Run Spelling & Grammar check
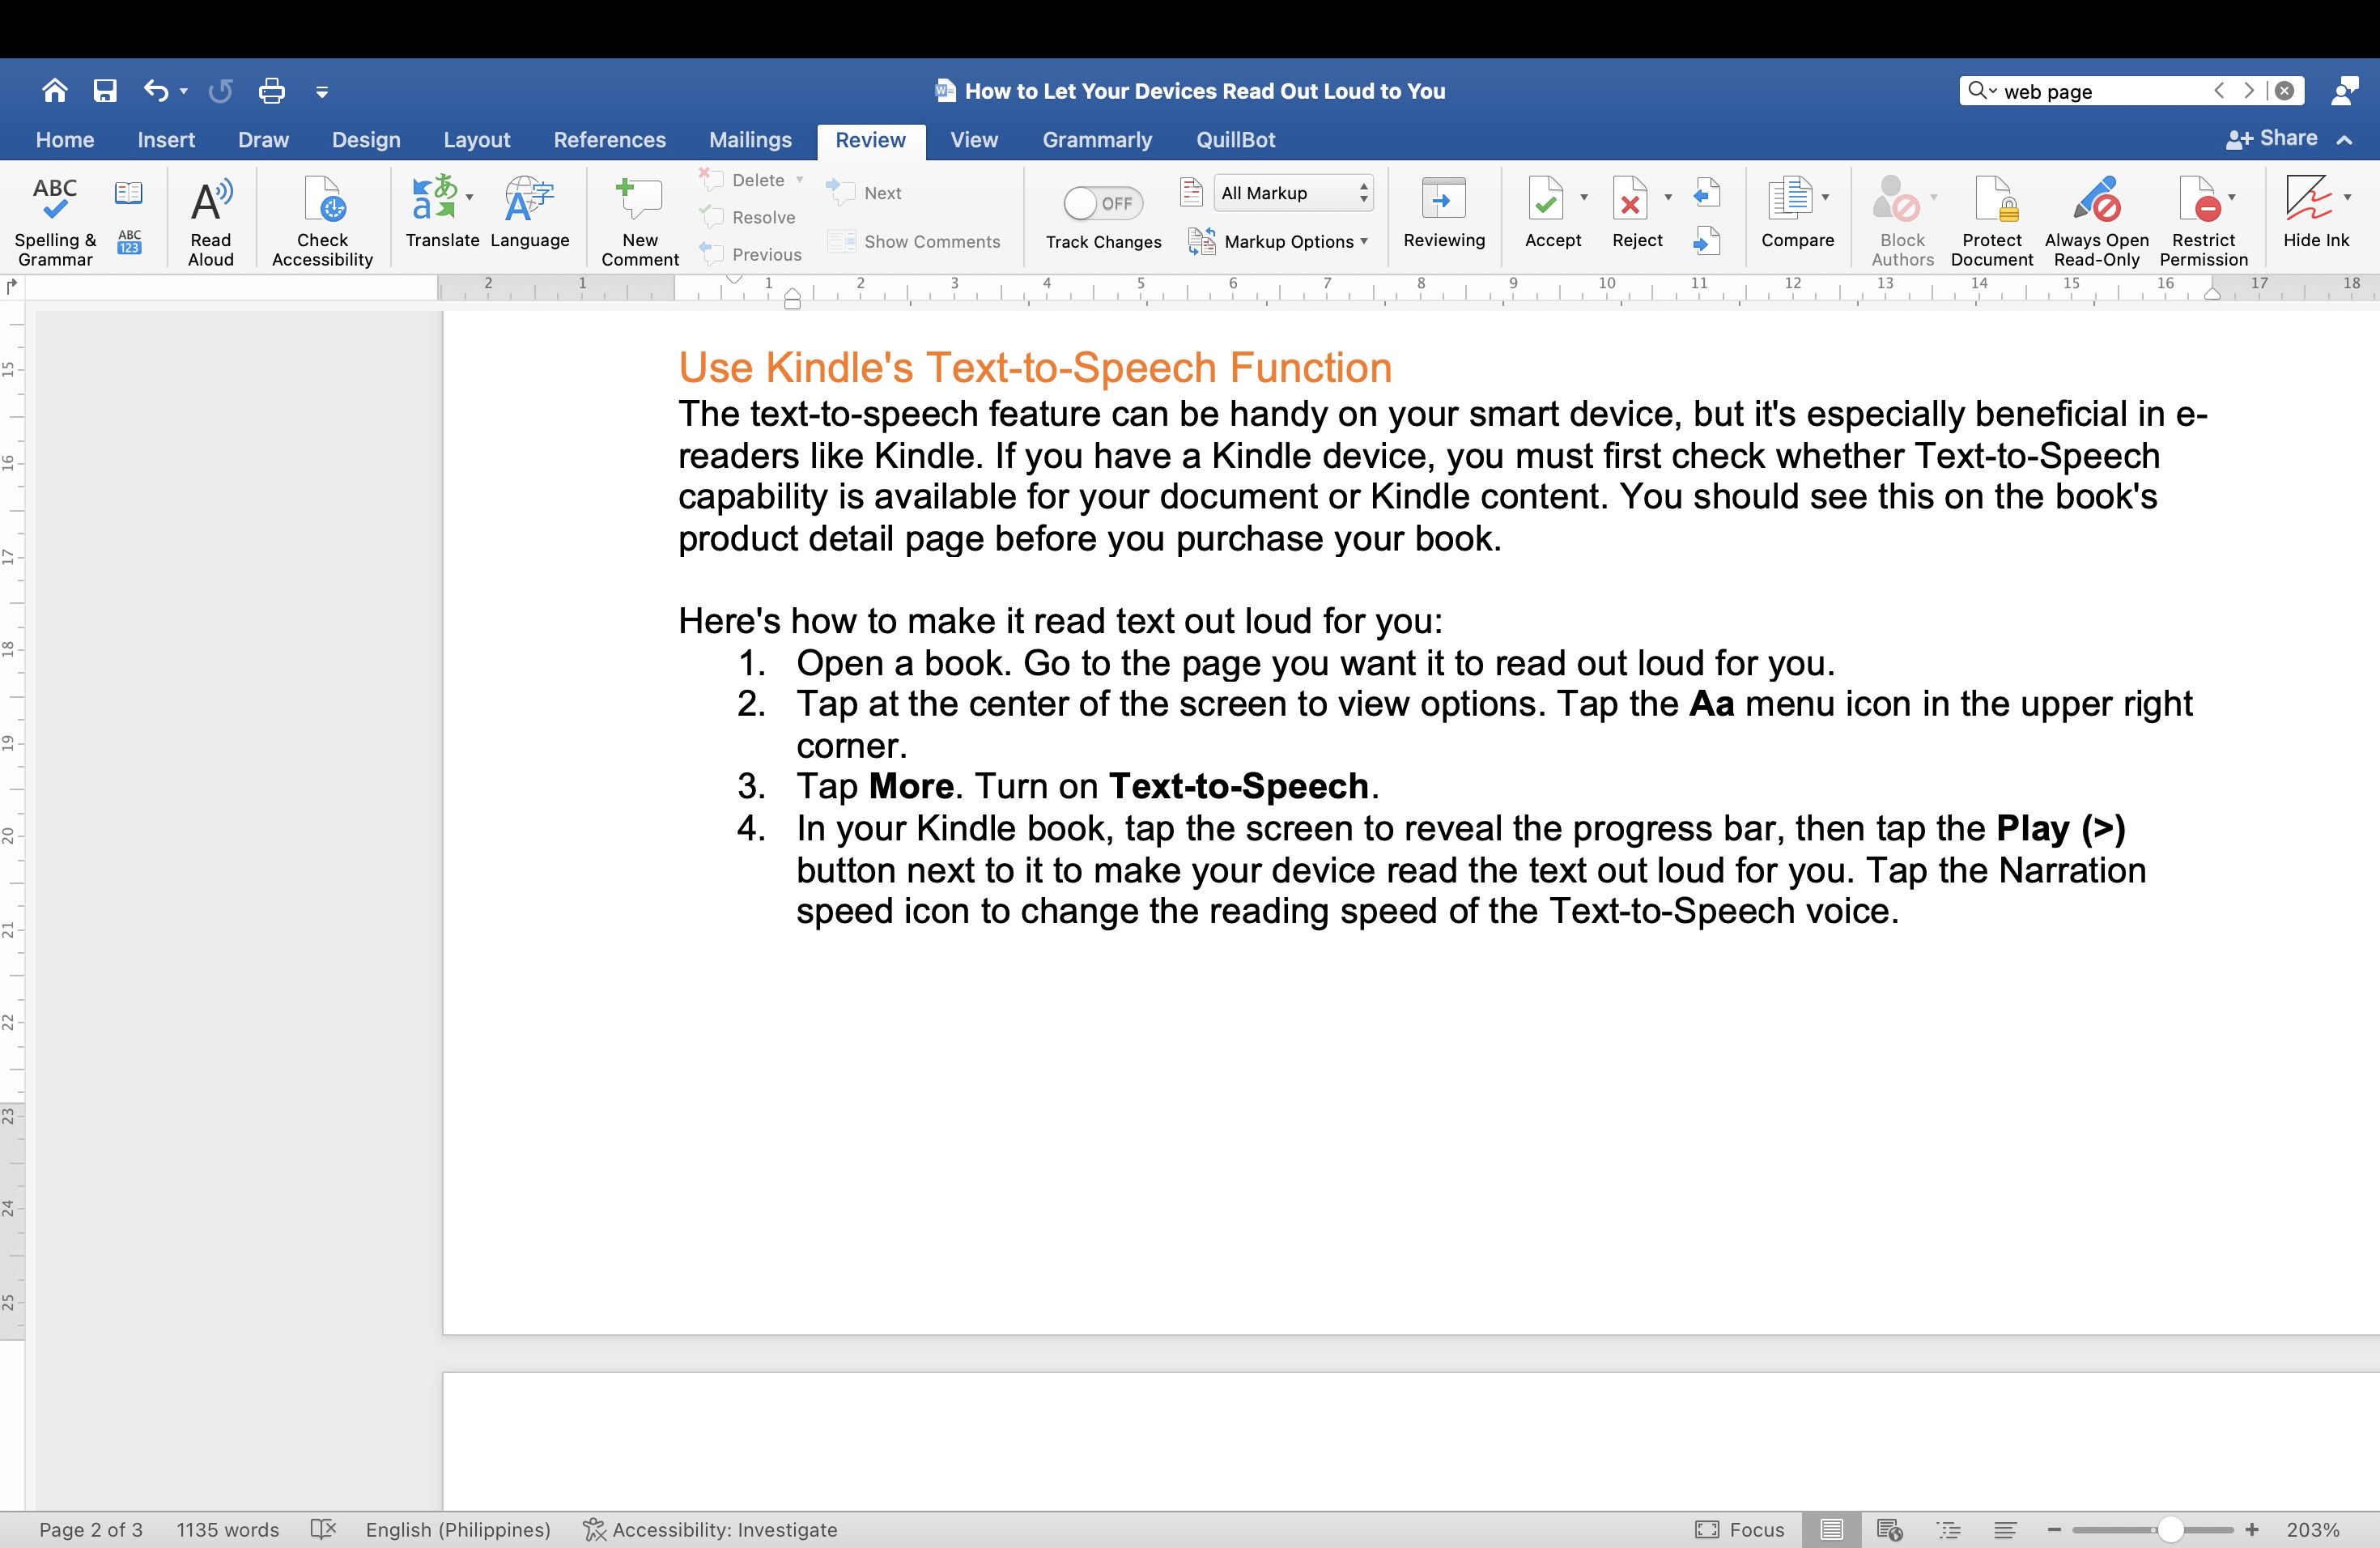The image size is (2380, 1548). tap(55, 218)
